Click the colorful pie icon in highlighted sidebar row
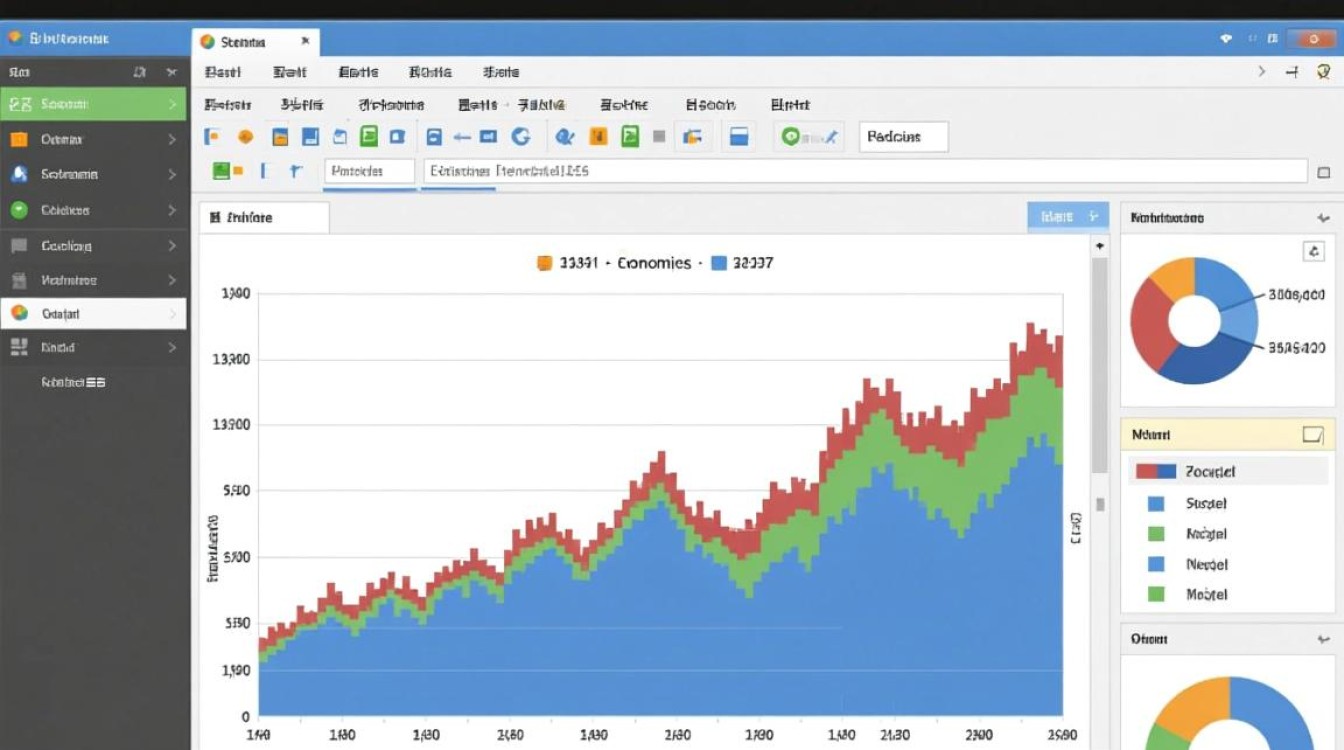1344x750 pixels. (x=19, y=313)
